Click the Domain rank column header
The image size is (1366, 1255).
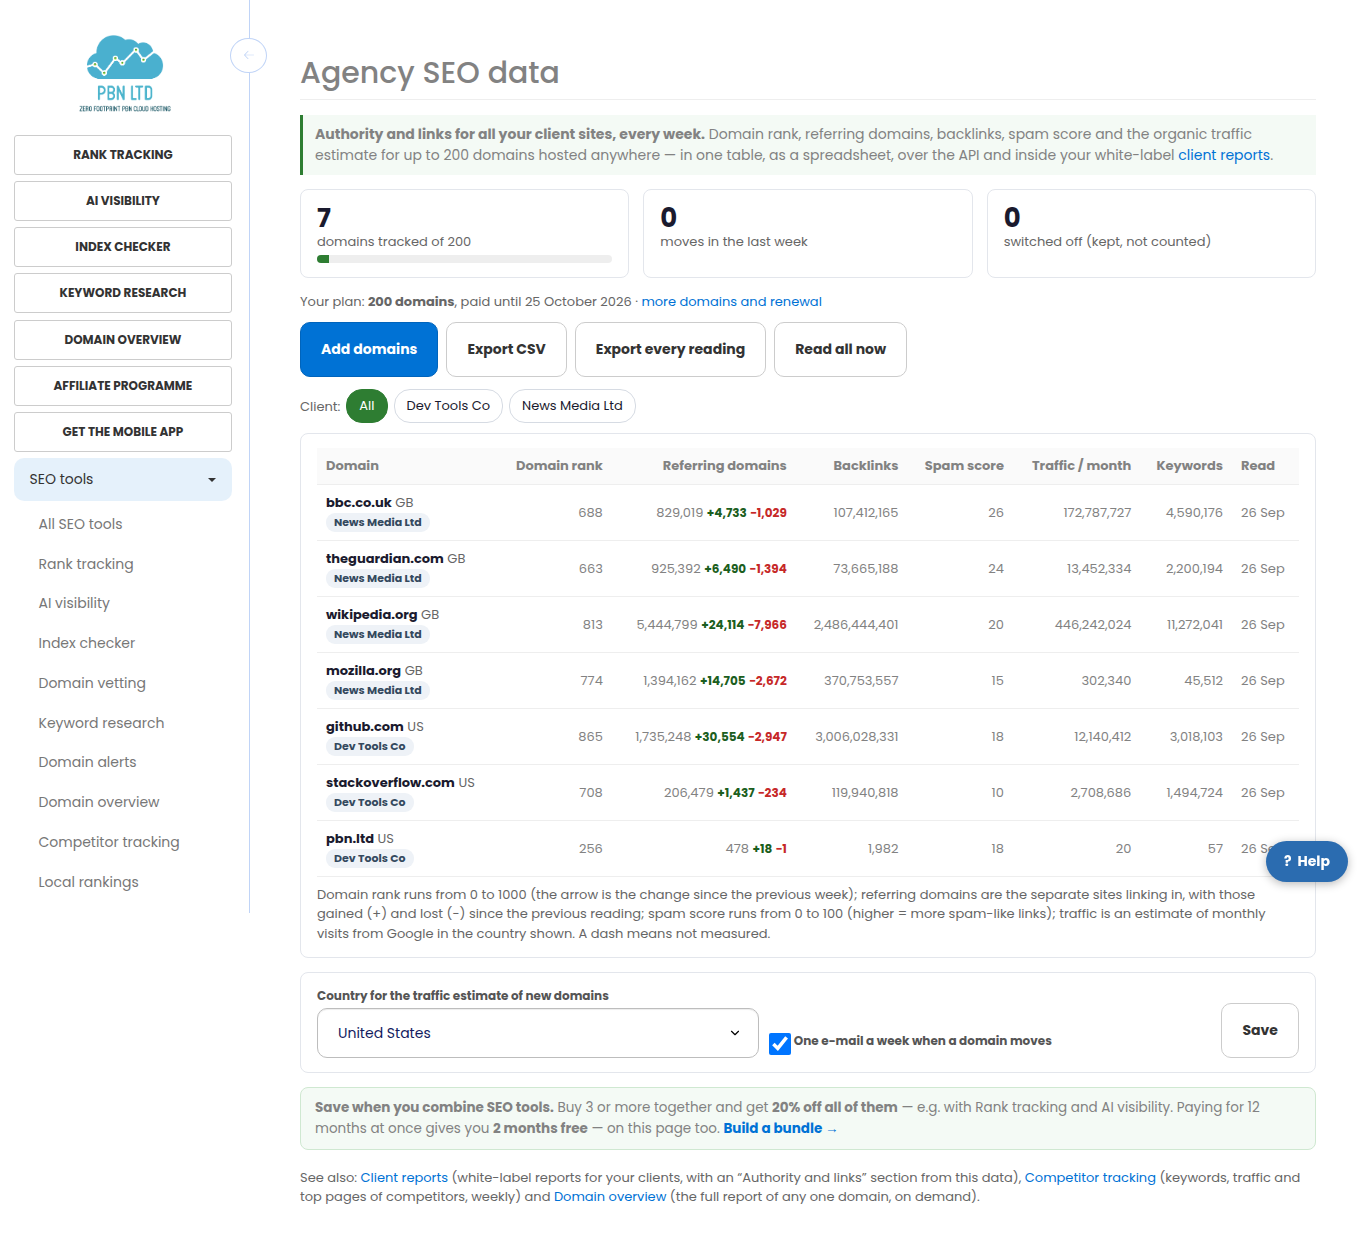coord(559,466)
